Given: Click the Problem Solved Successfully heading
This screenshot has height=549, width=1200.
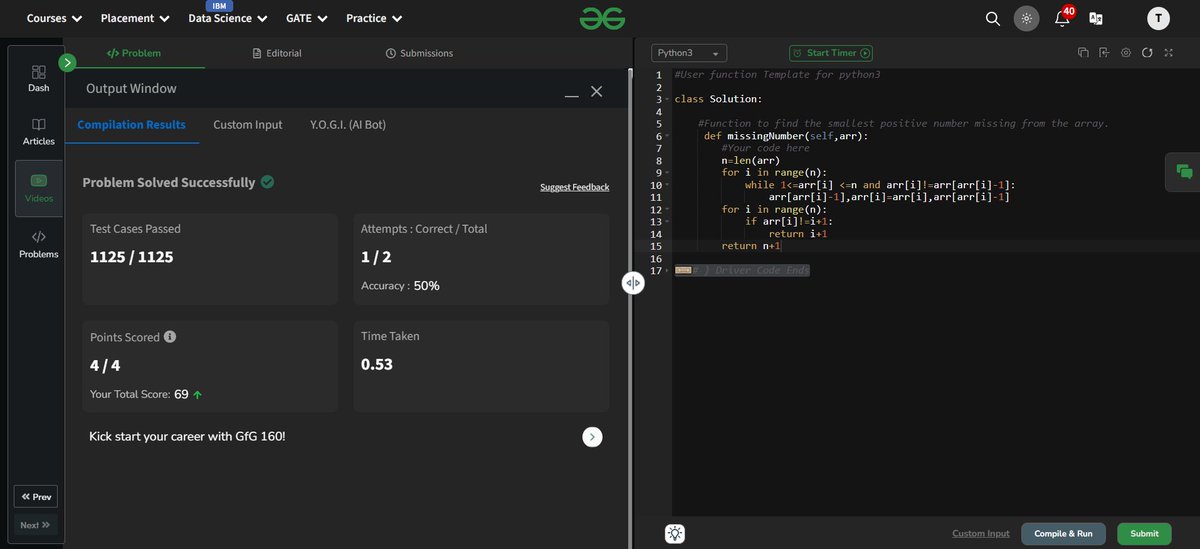Looking at the screenshot, I should click(x=168, y=183).
